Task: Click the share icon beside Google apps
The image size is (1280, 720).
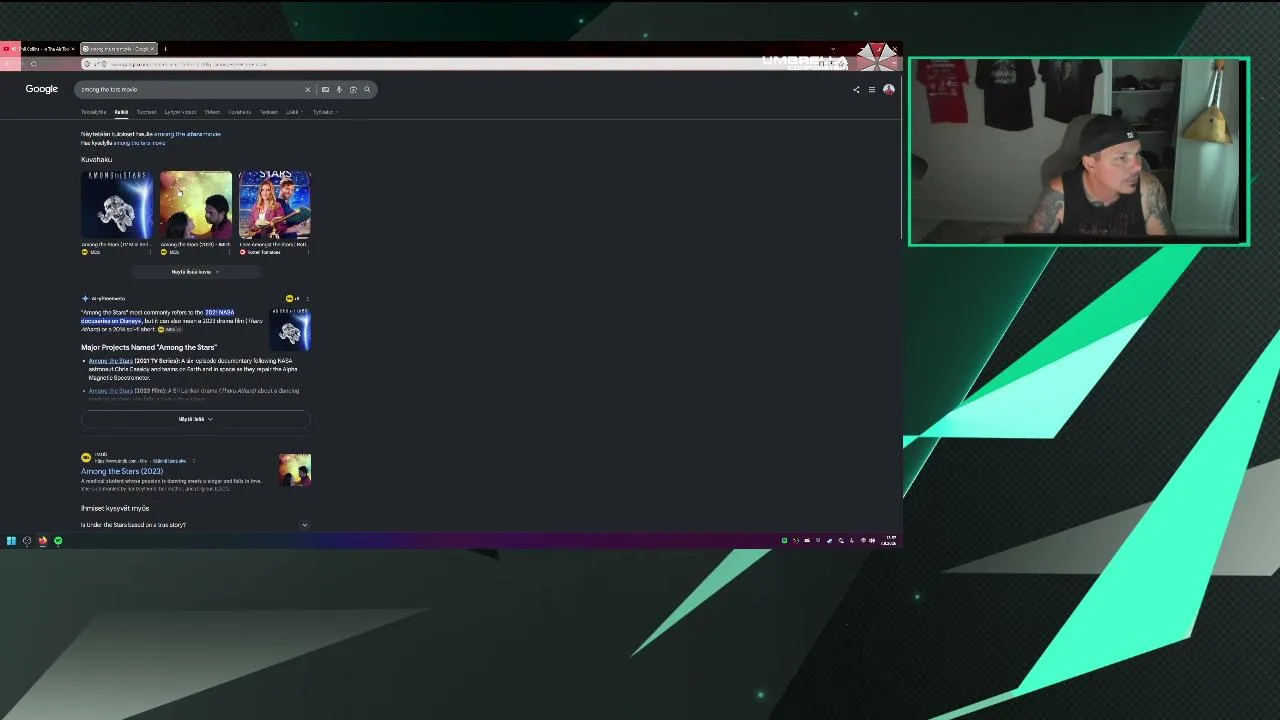Action: [x=856, y=90]
